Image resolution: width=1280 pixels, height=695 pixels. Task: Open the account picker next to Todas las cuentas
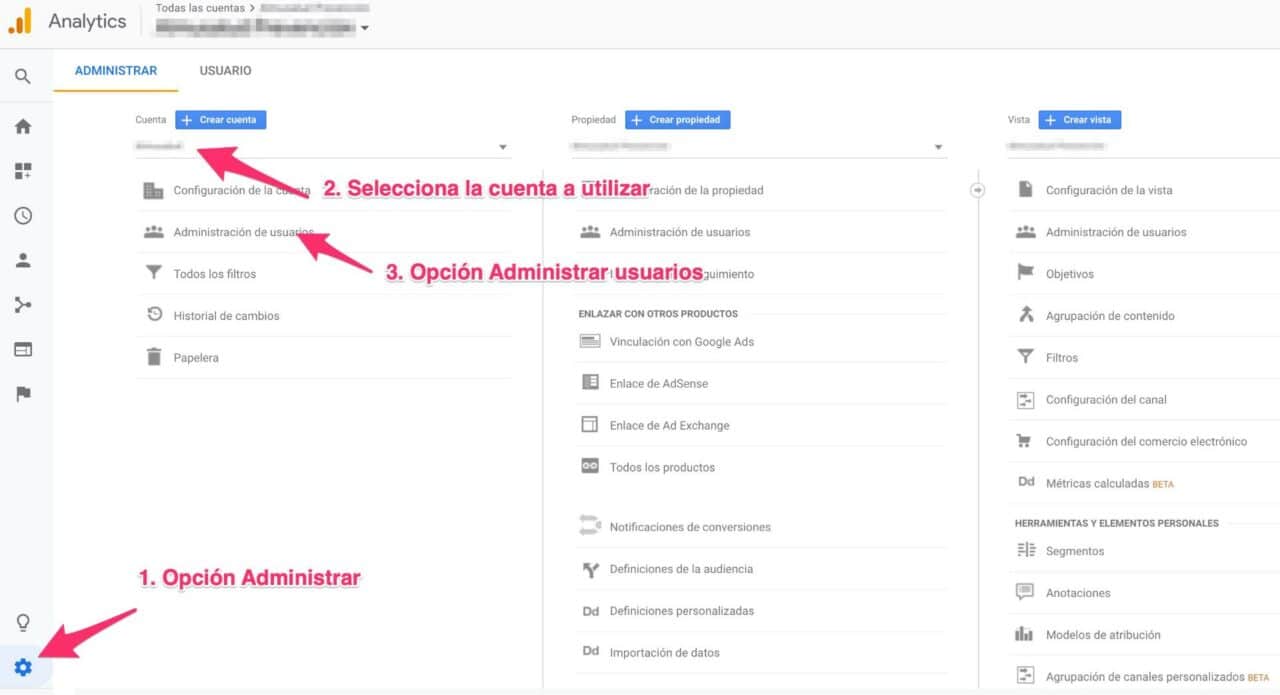(x=365, y=28)
